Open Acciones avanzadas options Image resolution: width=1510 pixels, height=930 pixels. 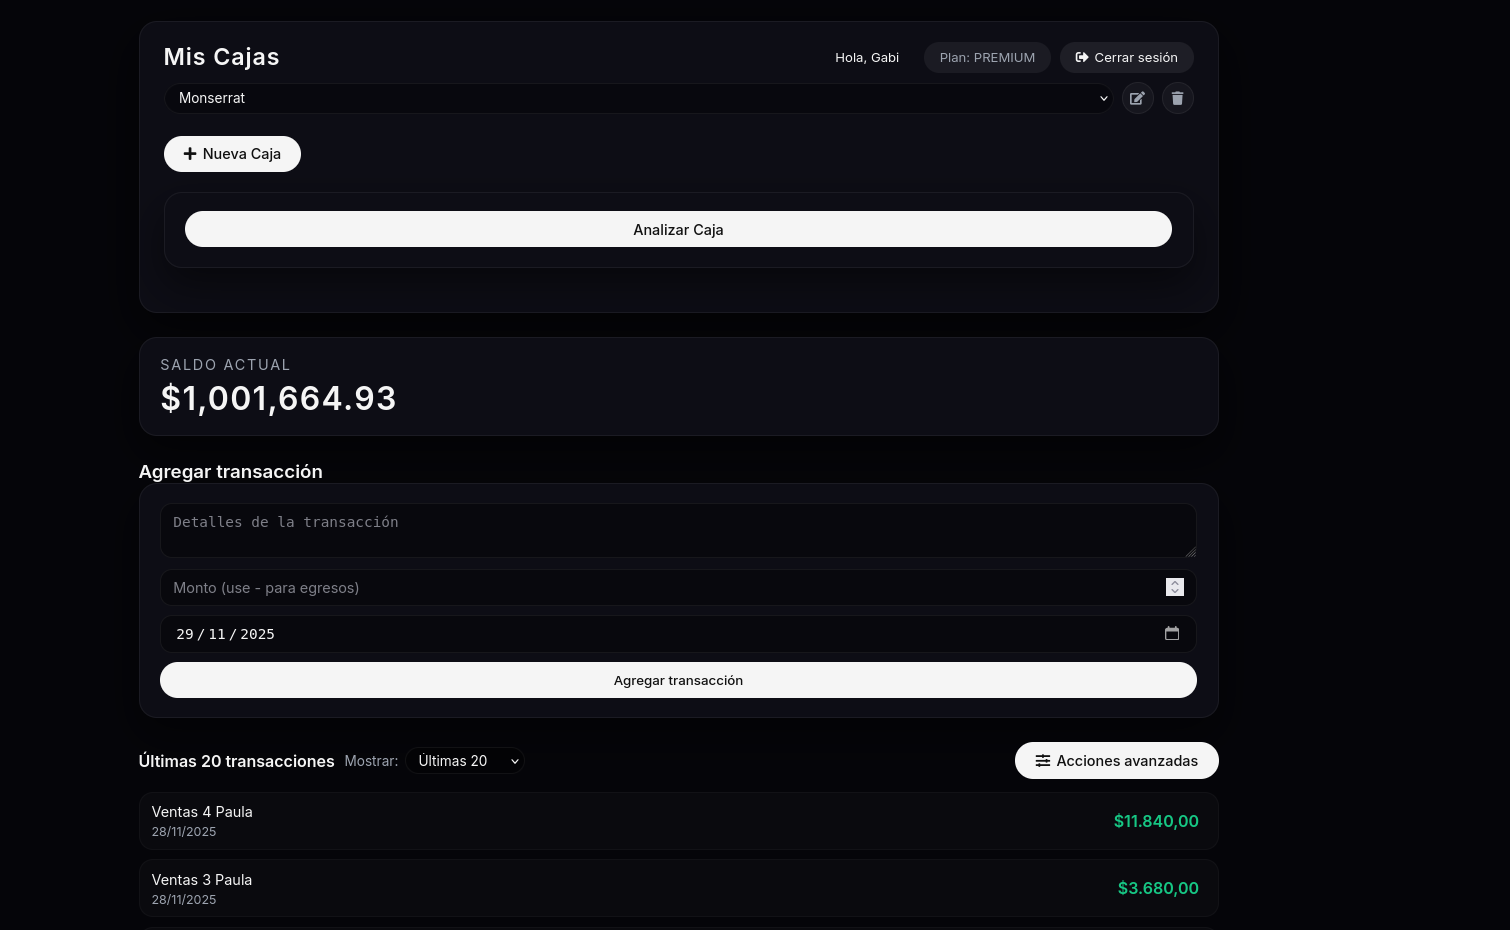tap(1116, 760)
